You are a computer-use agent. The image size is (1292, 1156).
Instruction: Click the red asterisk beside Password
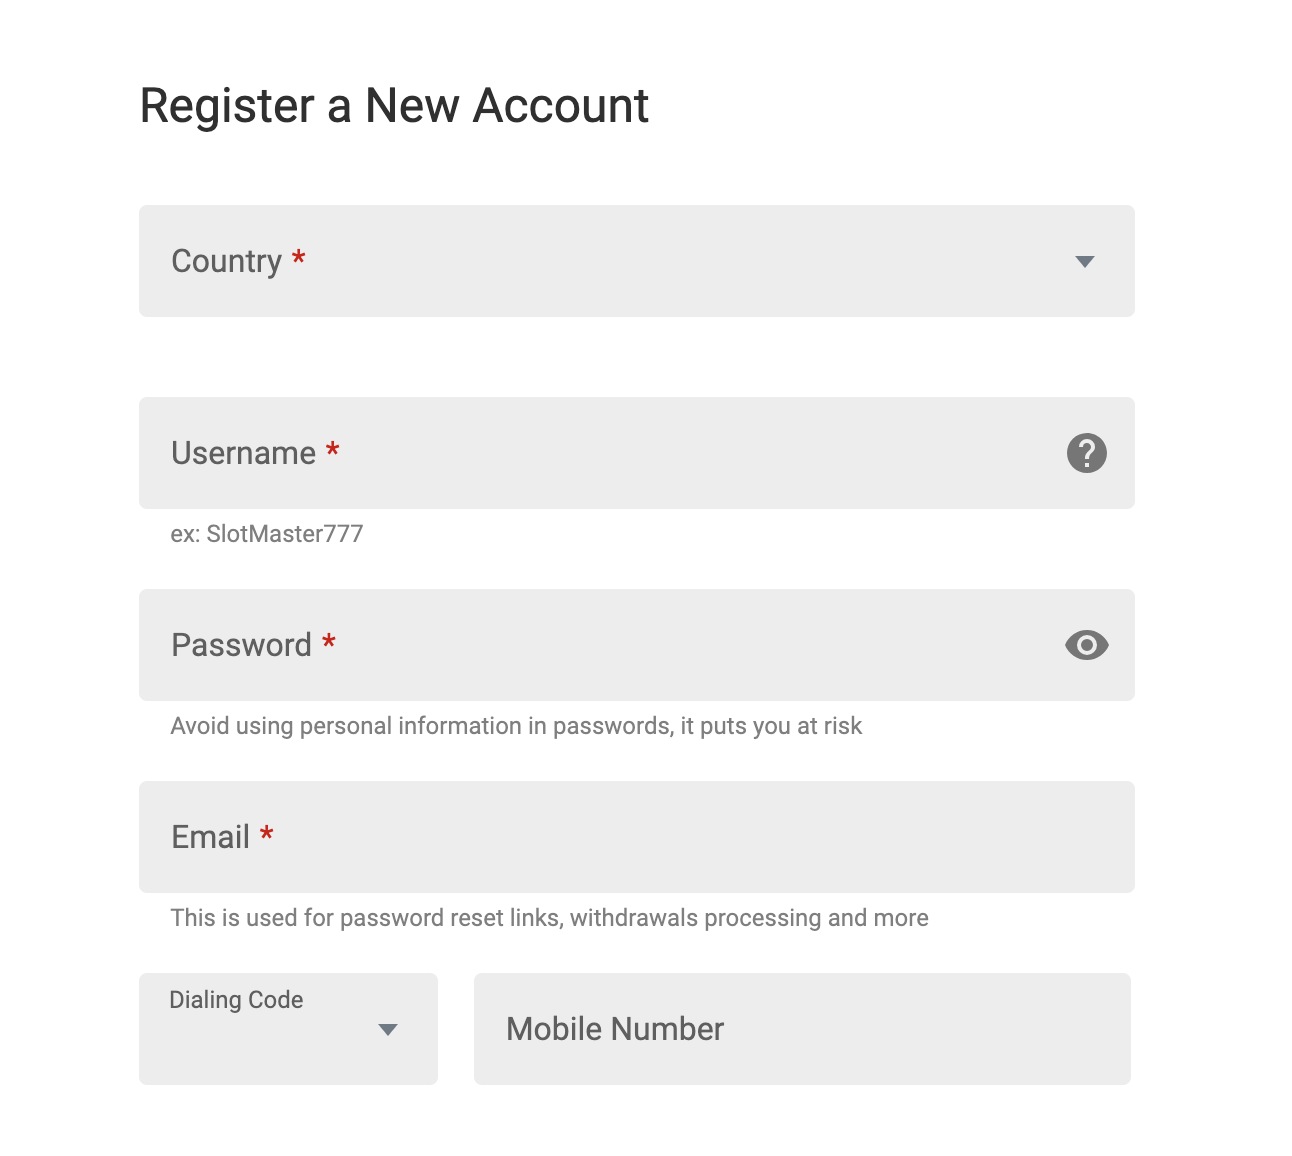coord(329,642)
